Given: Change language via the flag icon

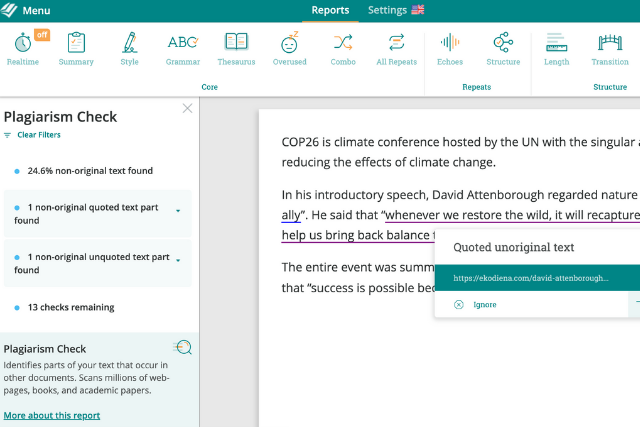Looking at the screenshot, I should coord(418,9).
